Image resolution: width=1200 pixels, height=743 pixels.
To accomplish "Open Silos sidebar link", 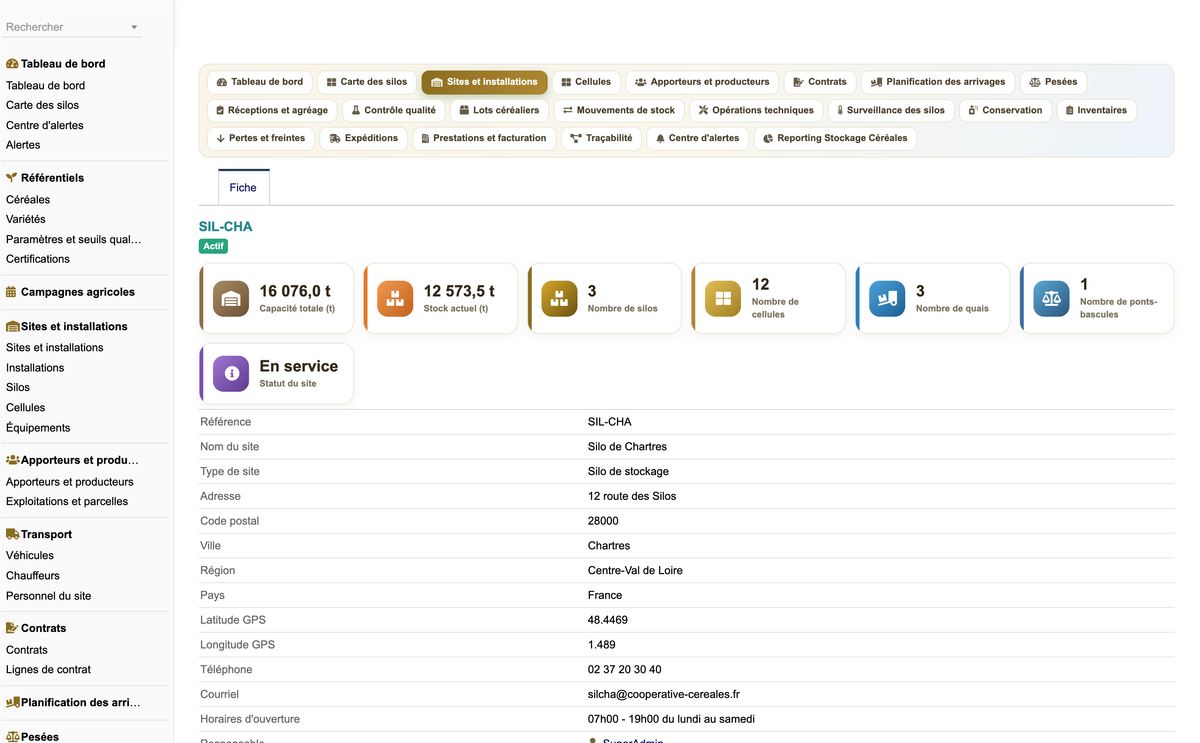I will click(18, 387).
